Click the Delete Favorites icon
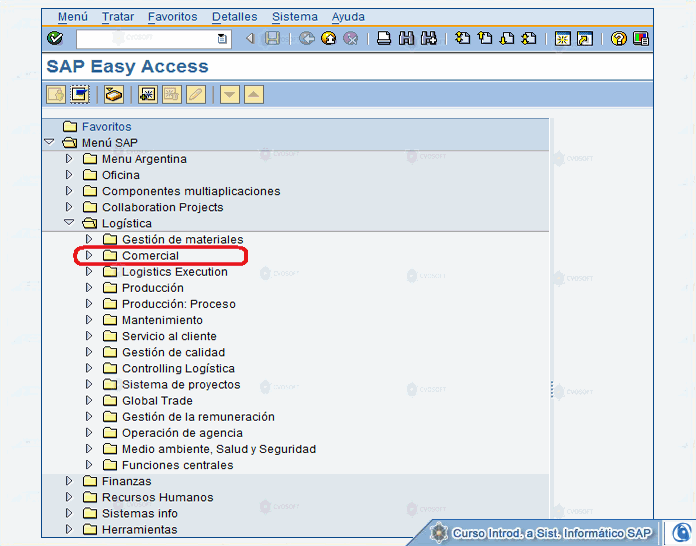696x546 pixels. [x=171, y=94]
